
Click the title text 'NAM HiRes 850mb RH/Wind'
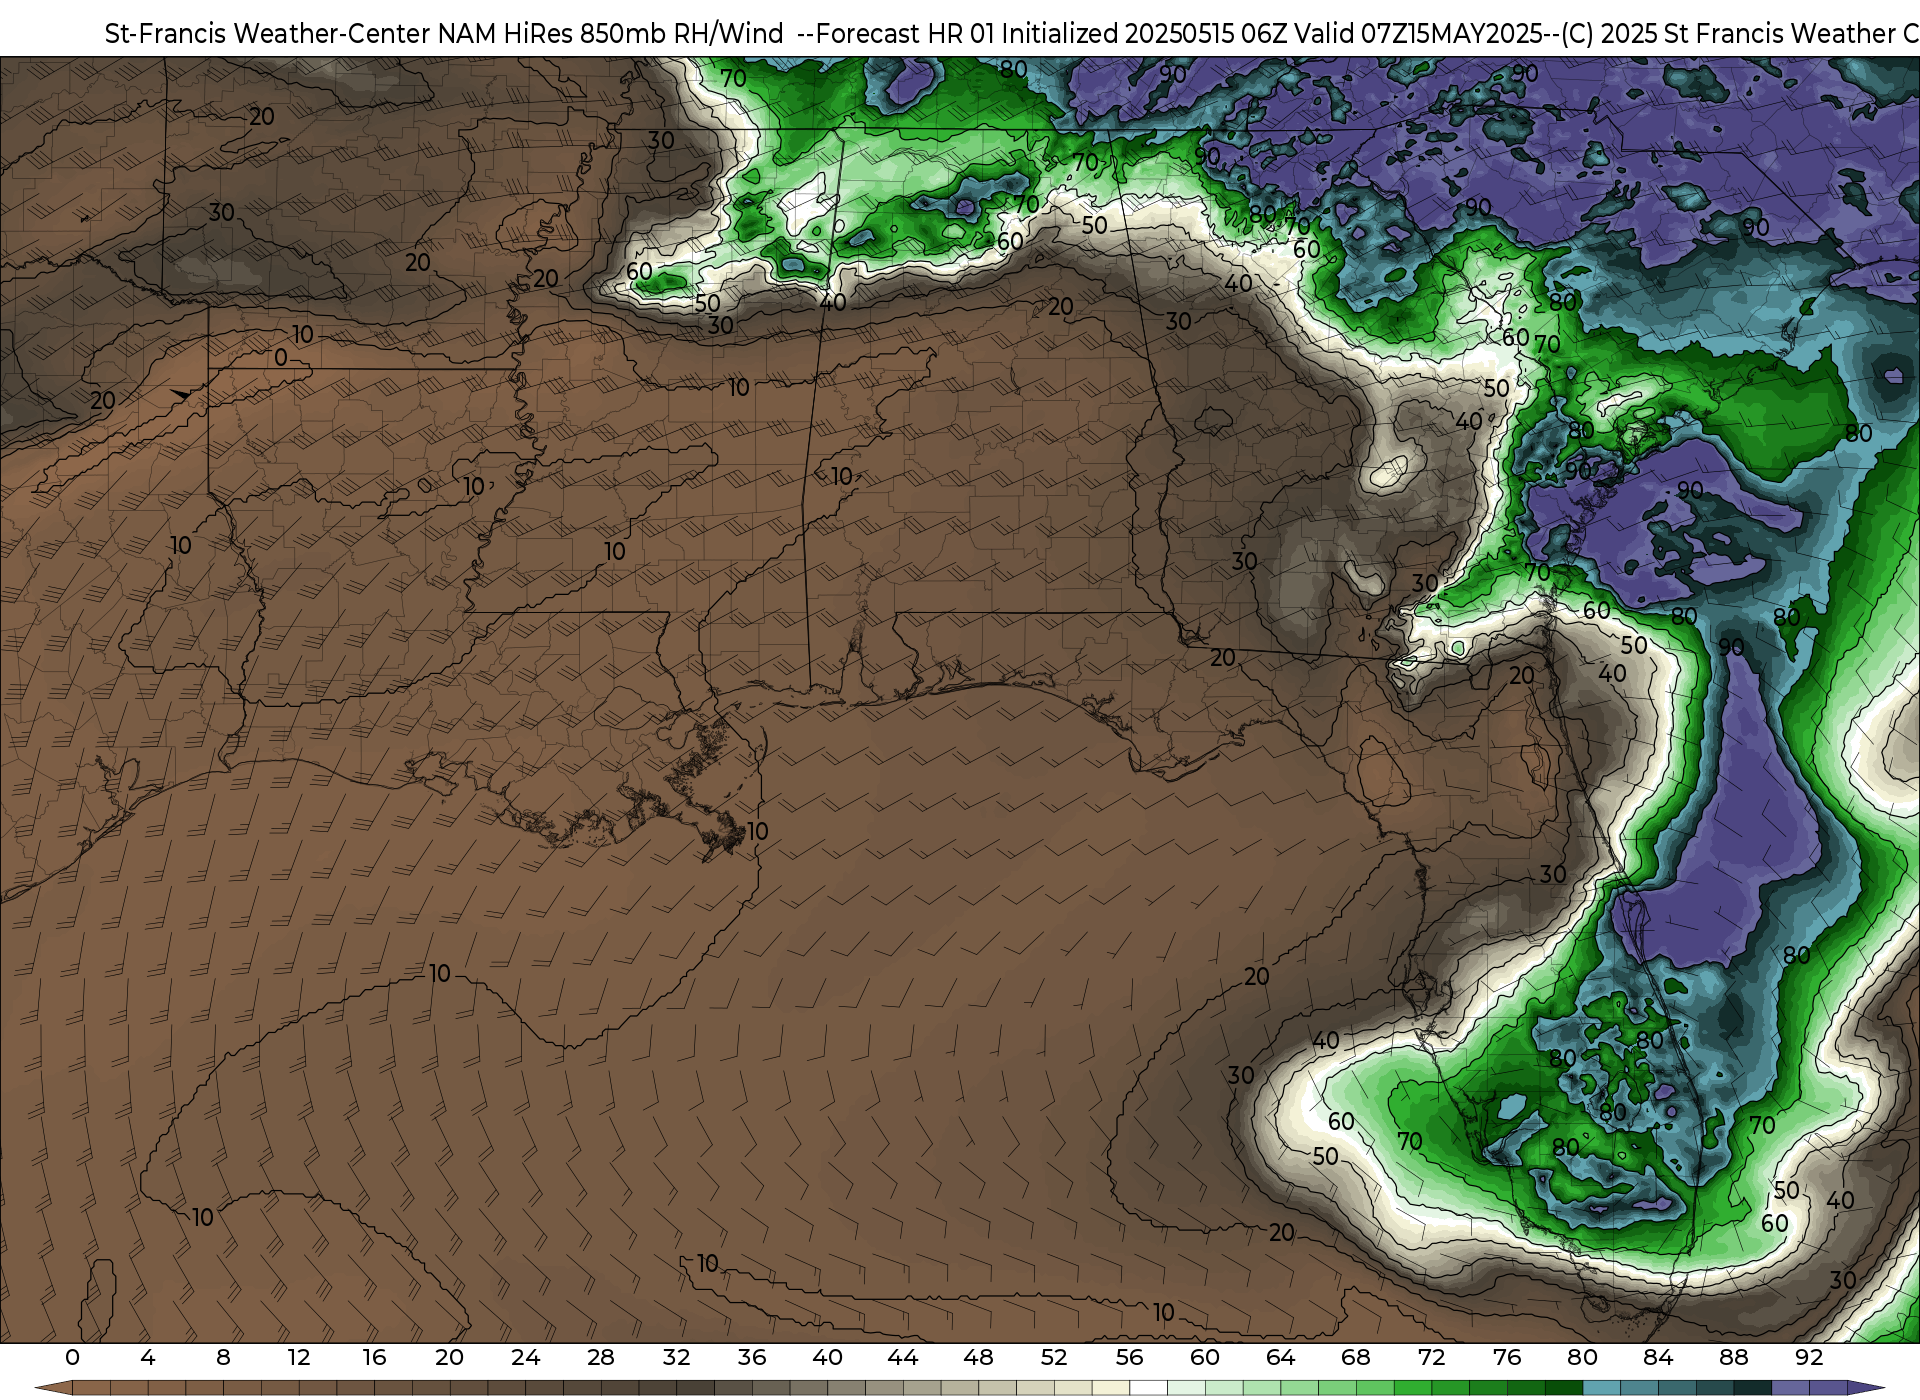tap(612, 34)
